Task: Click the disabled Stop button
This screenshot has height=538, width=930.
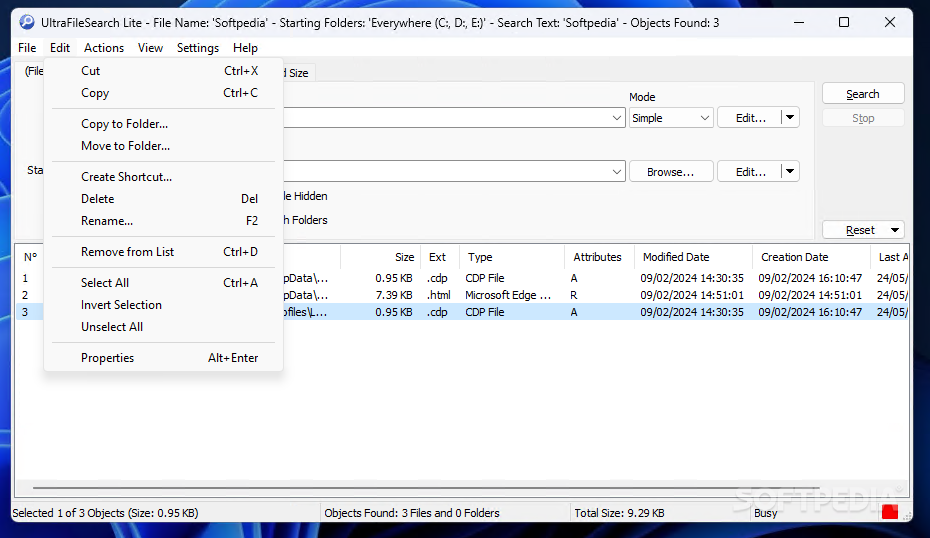Action: coord(863,118)
